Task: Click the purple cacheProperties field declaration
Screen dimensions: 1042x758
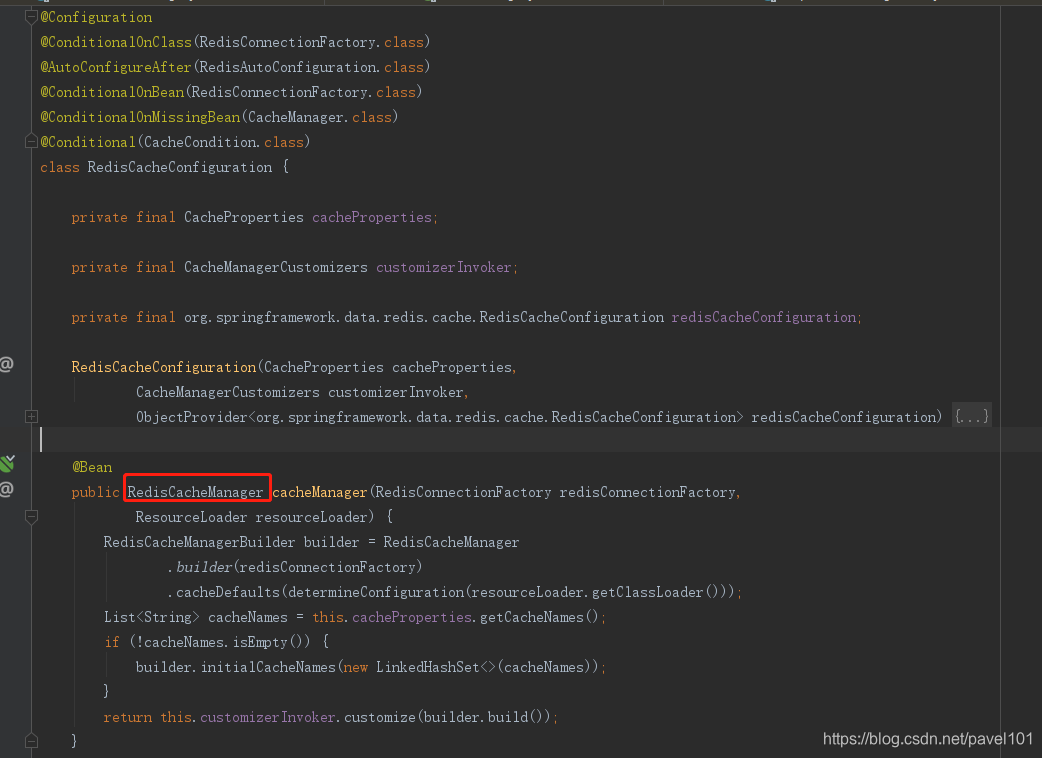Action: 372,217
